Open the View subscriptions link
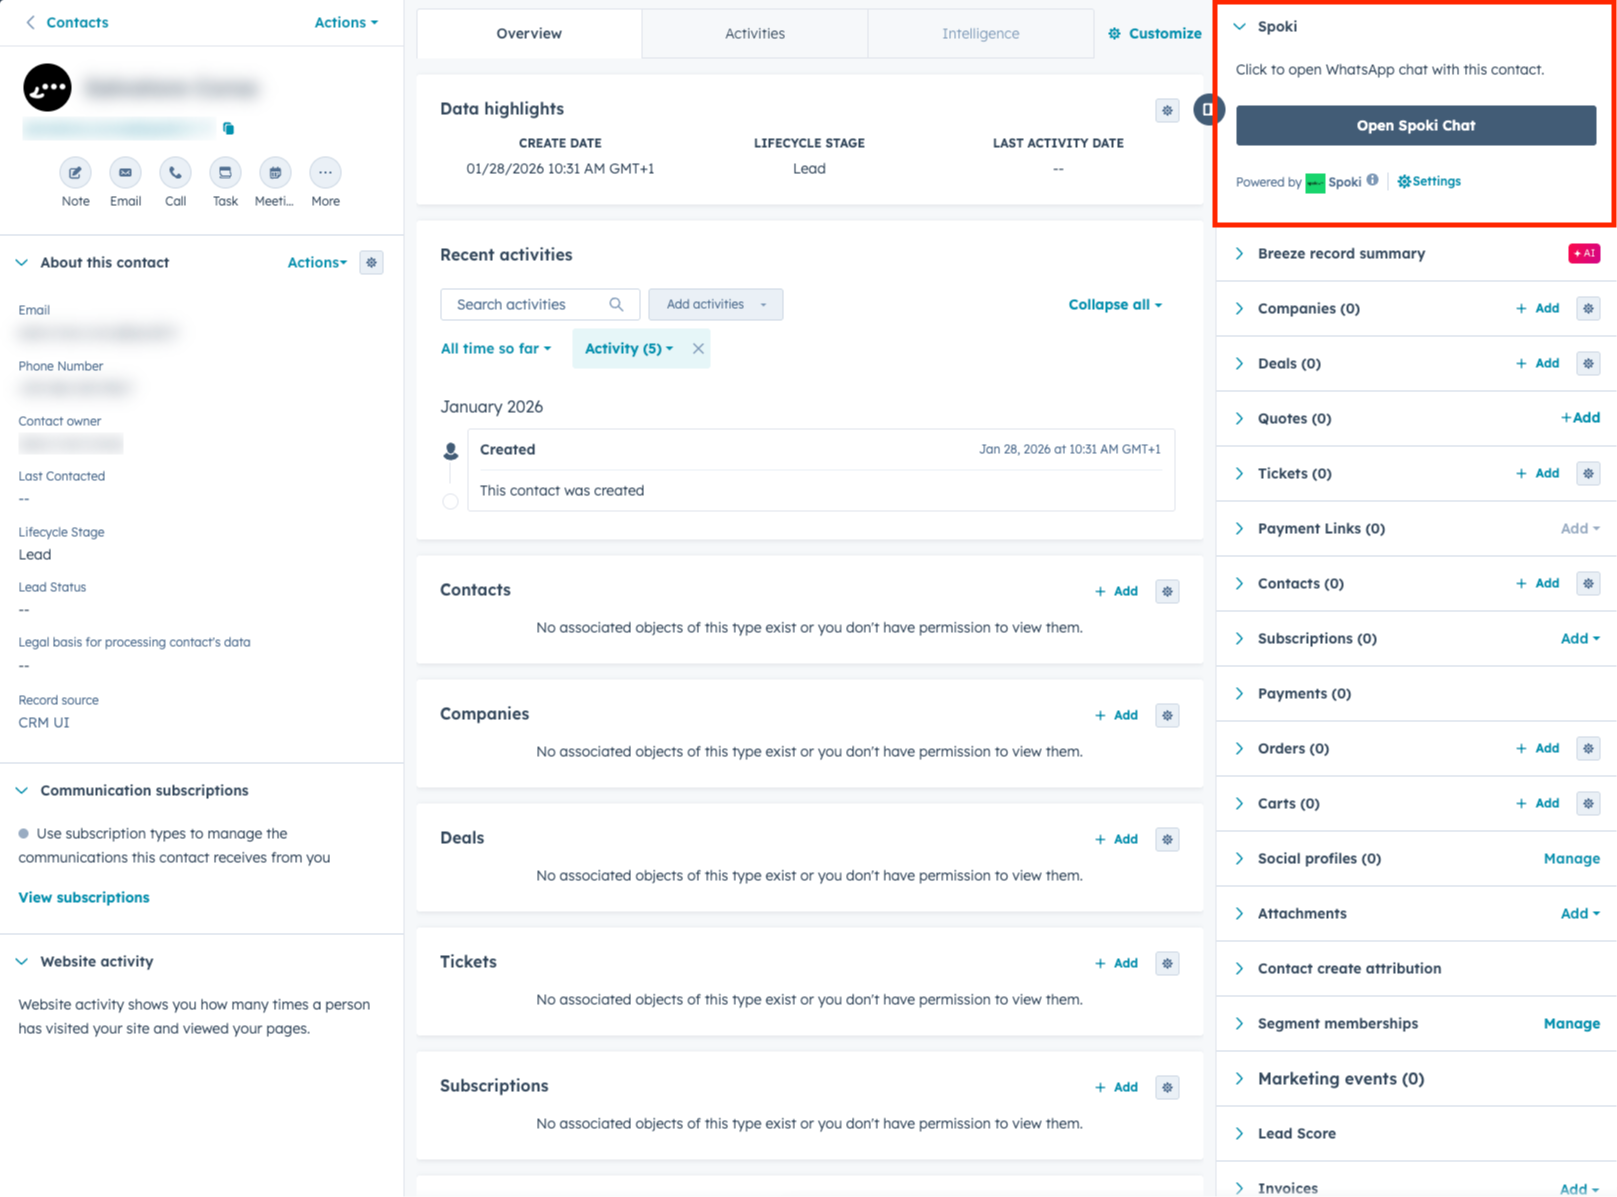1617x1197 pixels. click(x=84, y=897)
